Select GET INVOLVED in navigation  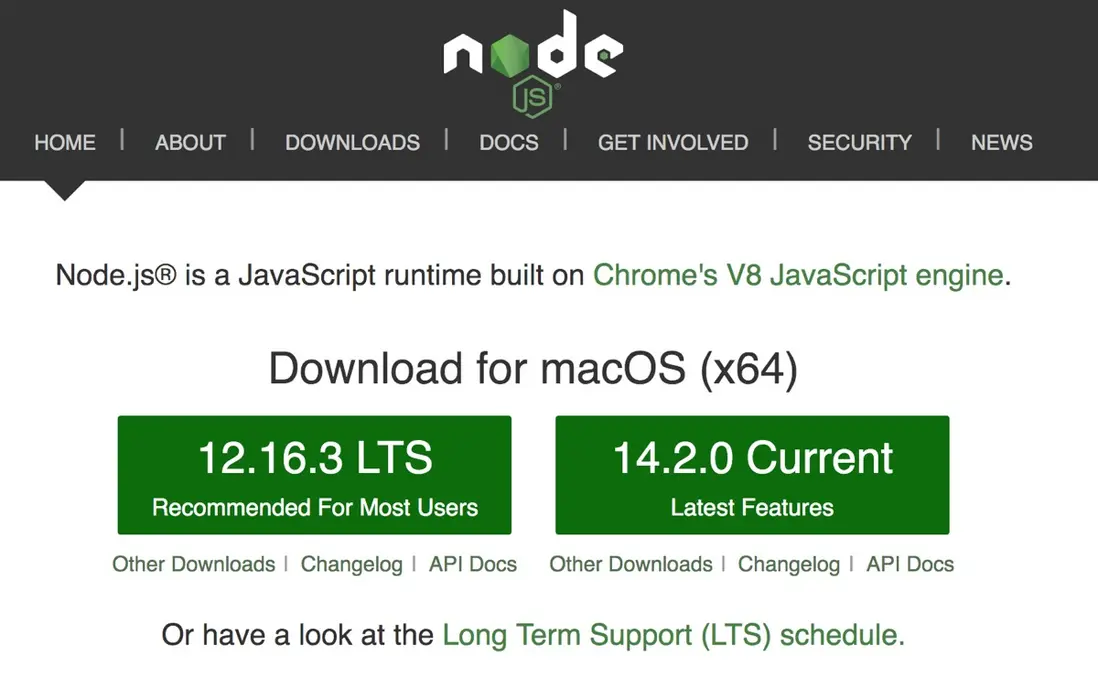click(x=672, y=142)
